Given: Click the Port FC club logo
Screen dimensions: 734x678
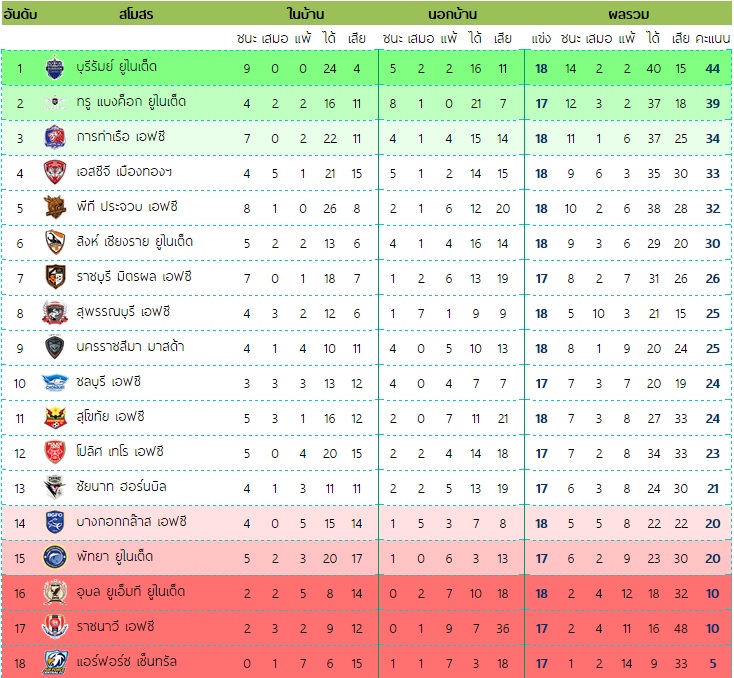Looking at the screenshot, I should pyautogui.click(x=55, y=137).
